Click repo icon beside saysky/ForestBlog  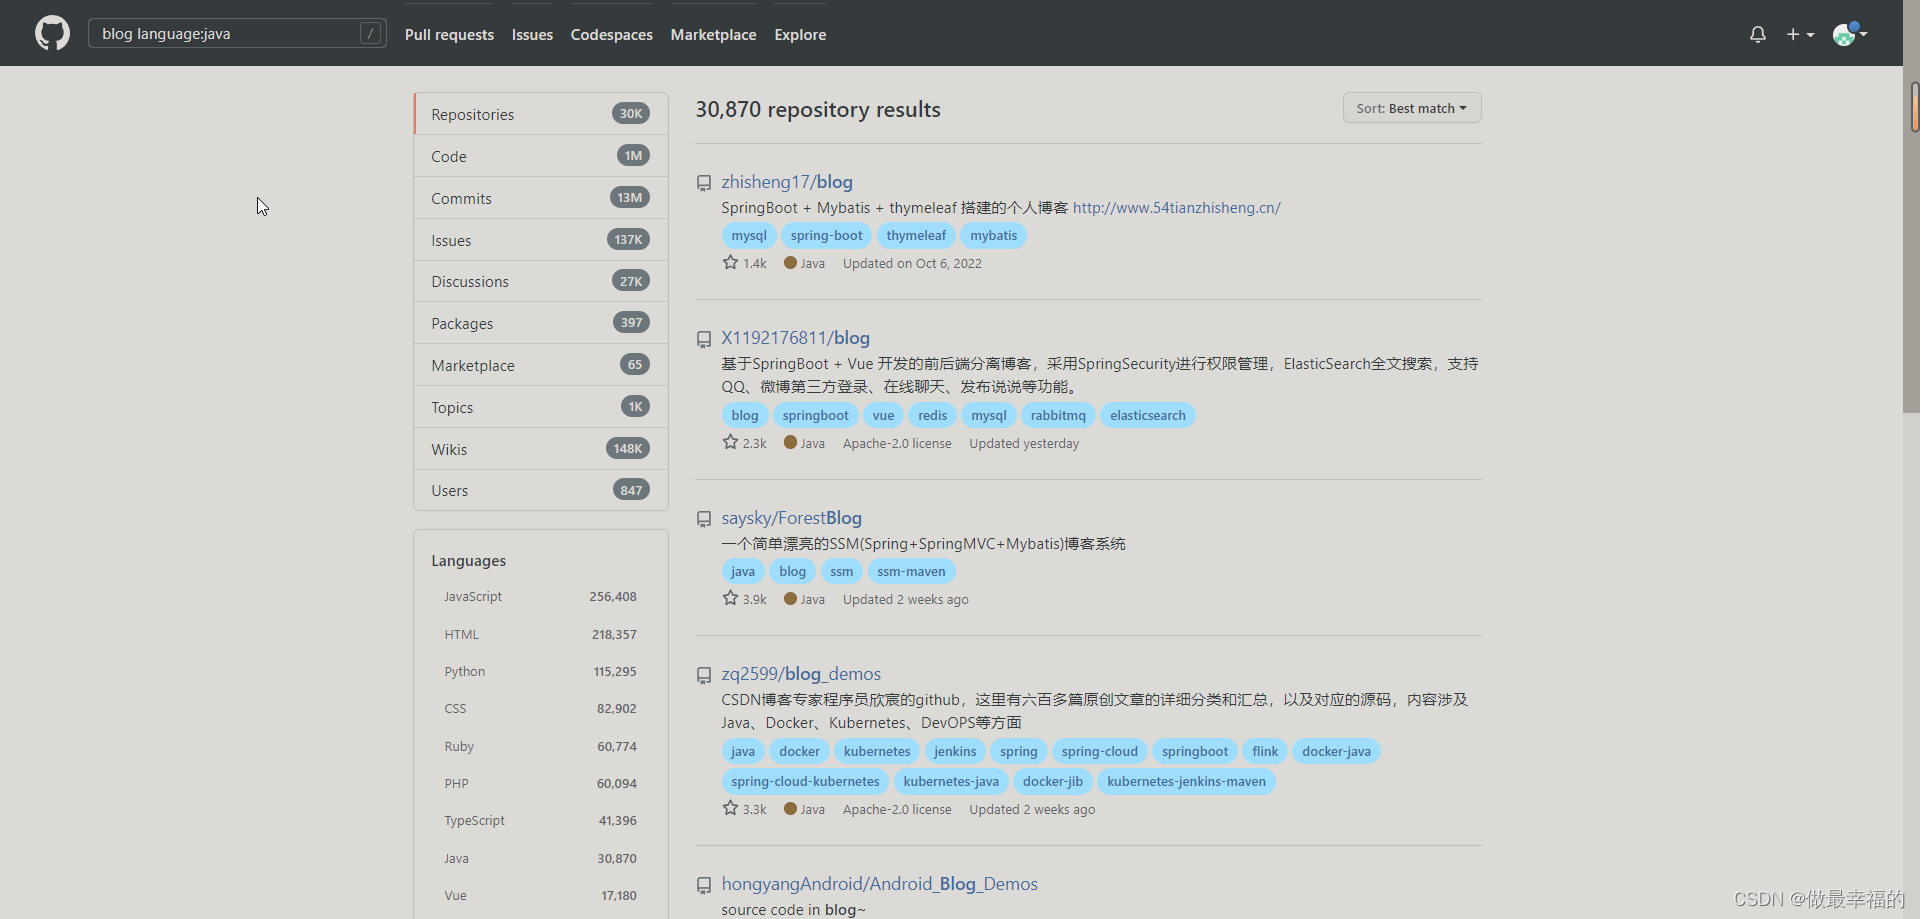click(704, 519)
